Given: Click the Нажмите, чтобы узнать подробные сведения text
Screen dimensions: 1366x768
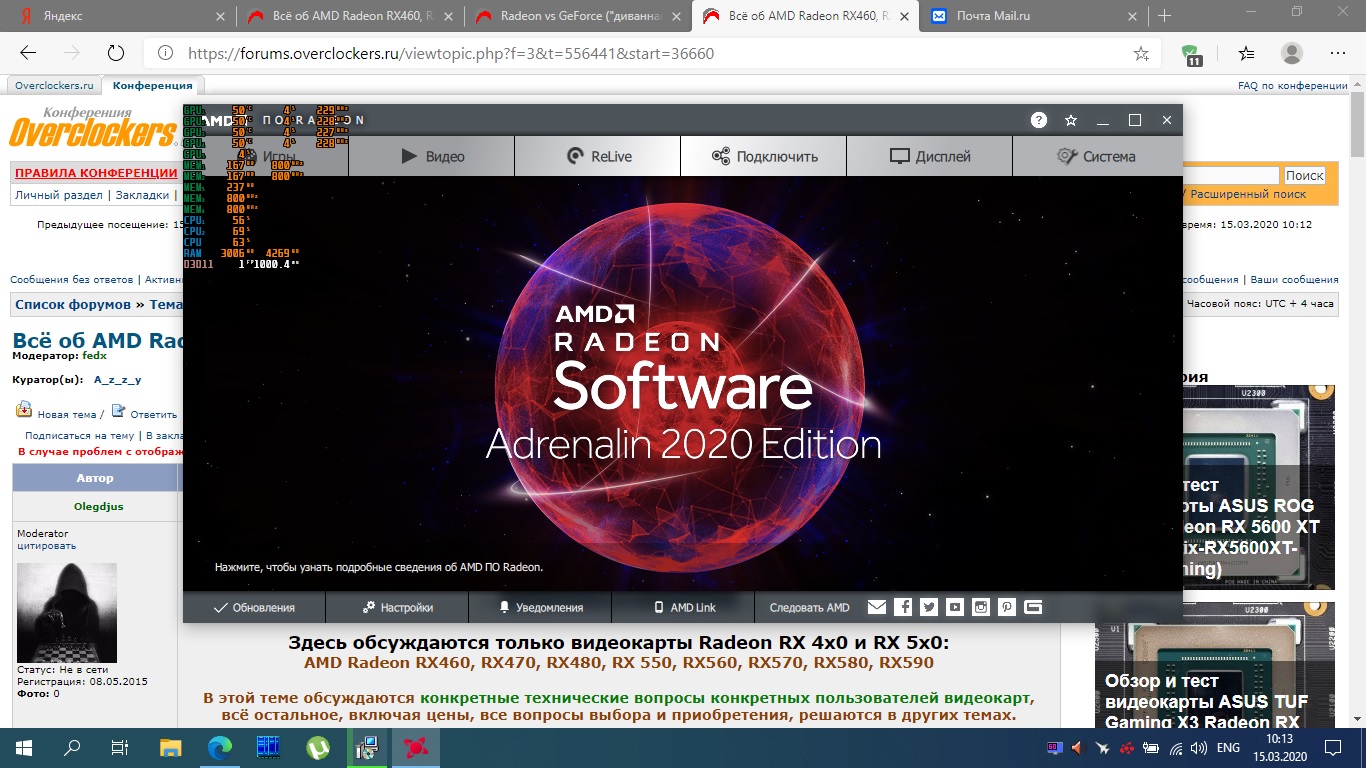Looking at the screenshot, I should pyautogui.click(x=379, y=567).
